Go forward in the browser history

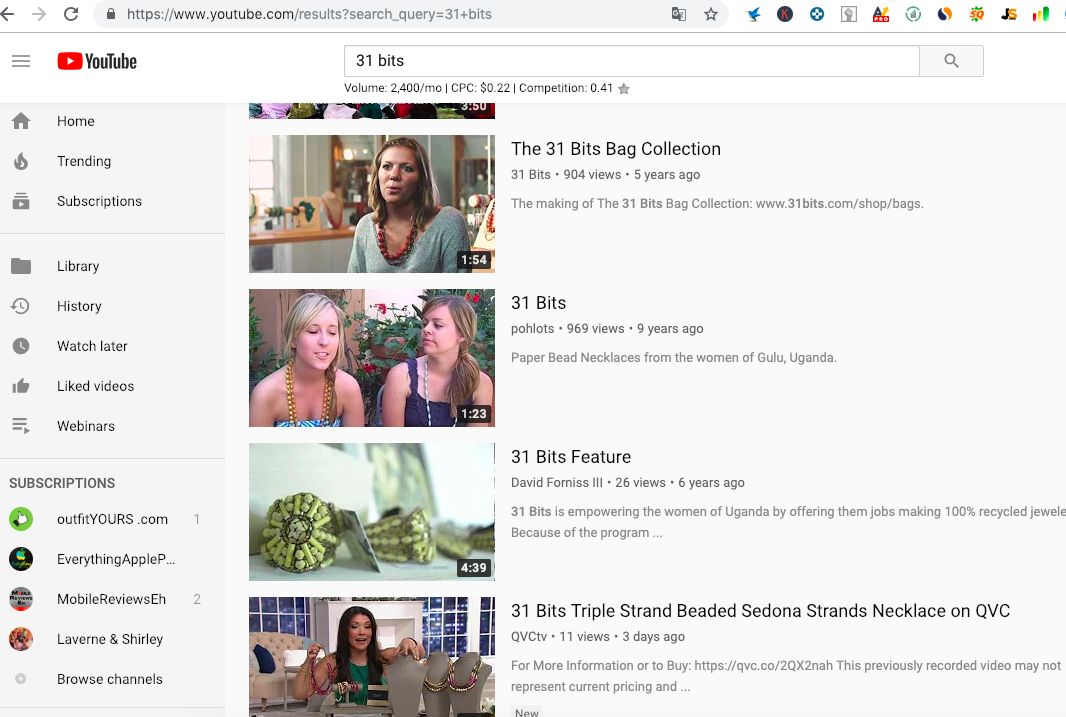39,14
